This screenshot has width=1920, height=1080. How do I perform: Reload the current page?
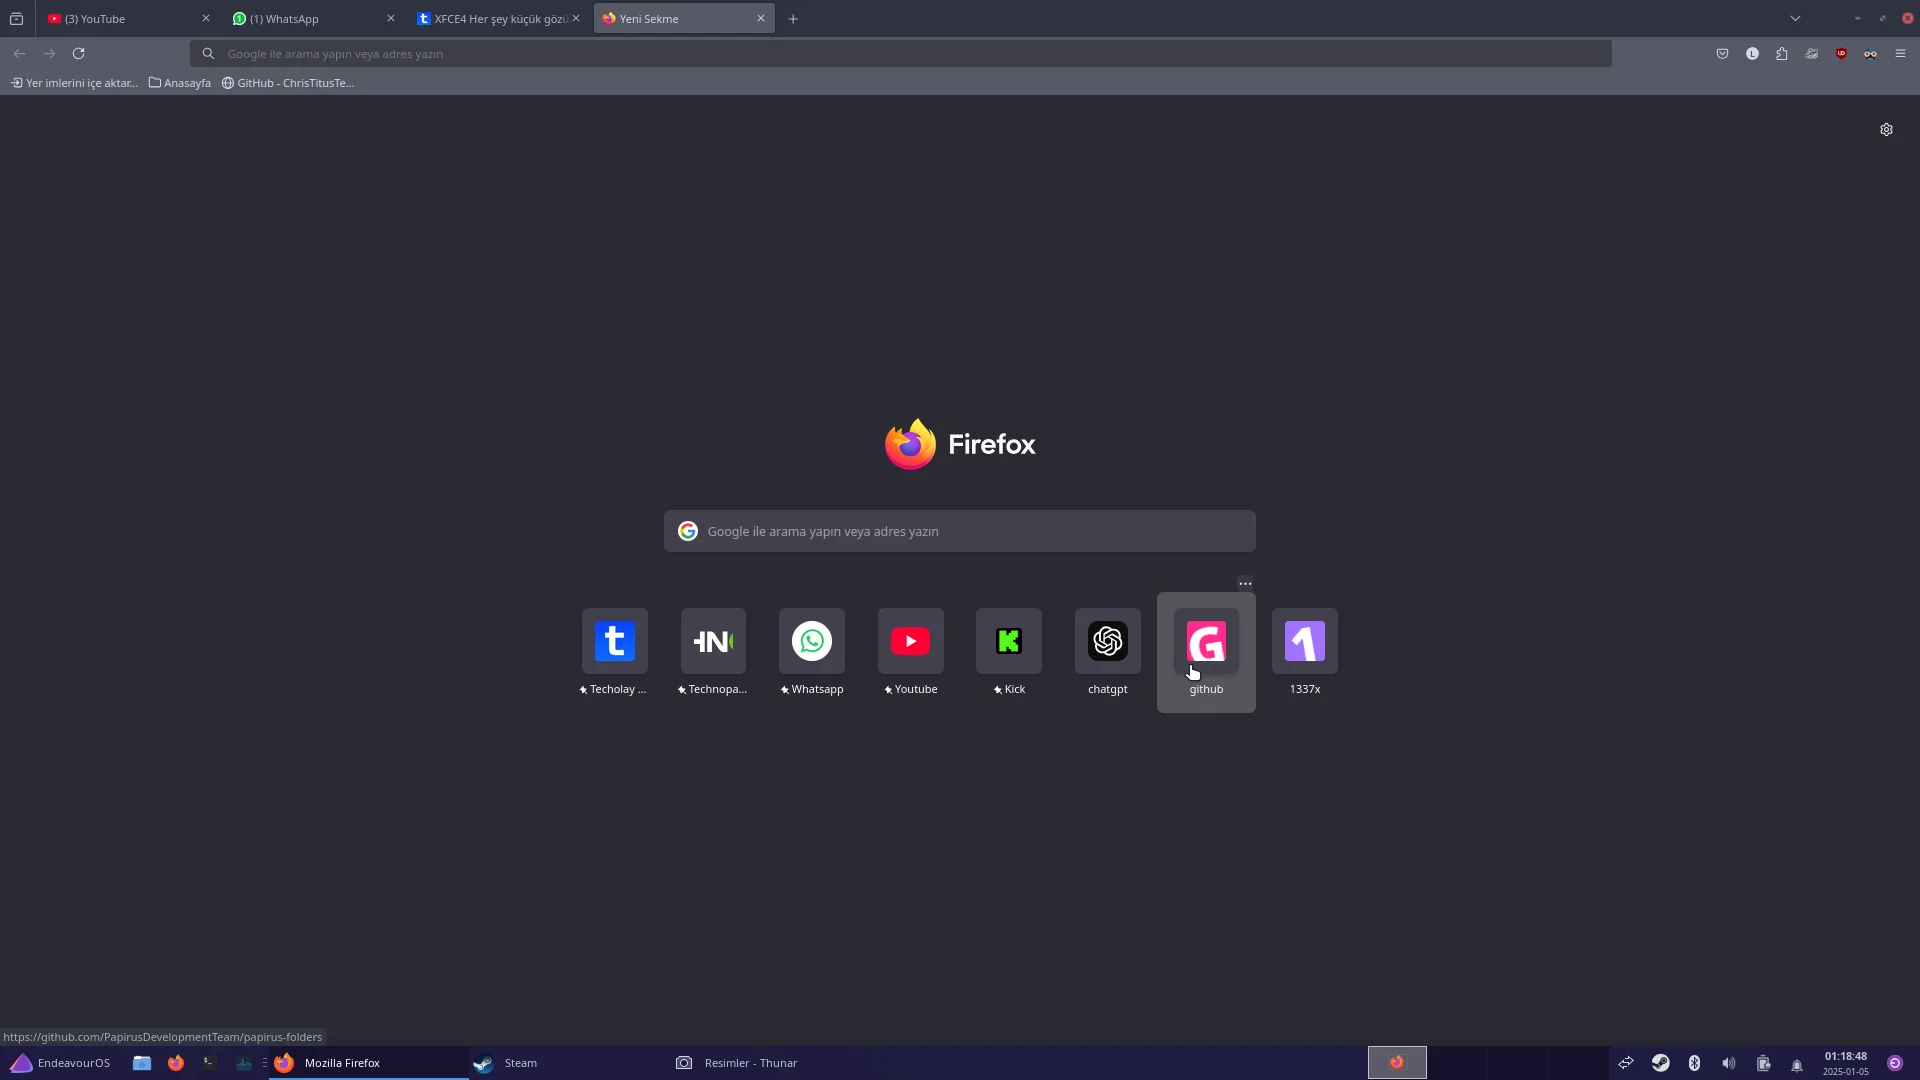pos(79,54)
